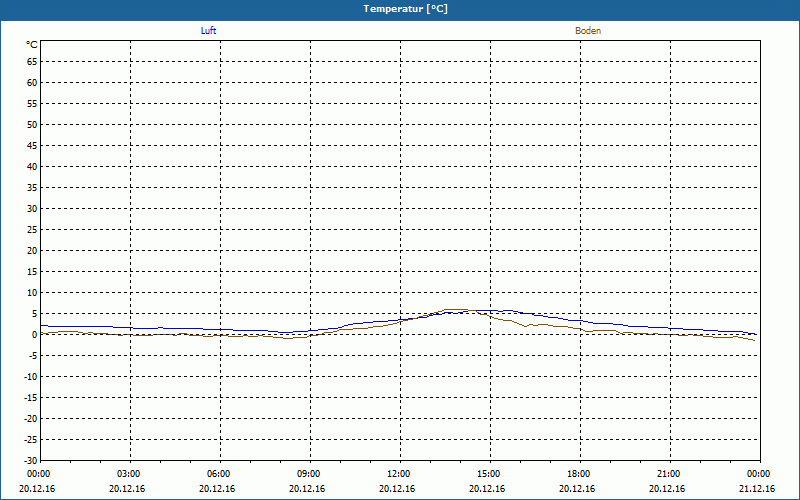800x500 pixels.
Task: Click the -15 value on the y-axis
Action: point(31,398)
